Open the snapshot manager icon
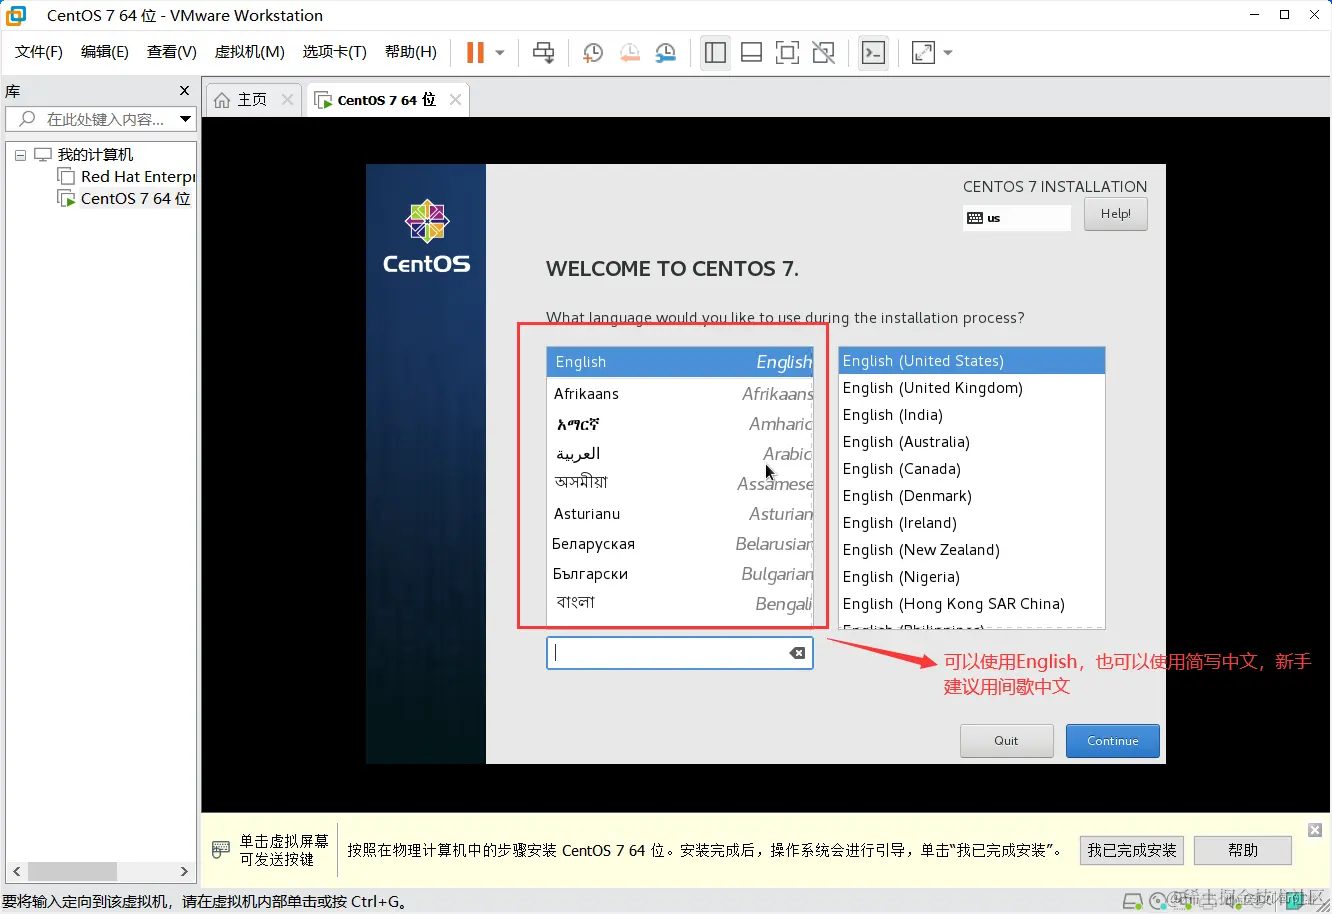The height and width of the screenshot is (914, 1332). click(665, 53)
